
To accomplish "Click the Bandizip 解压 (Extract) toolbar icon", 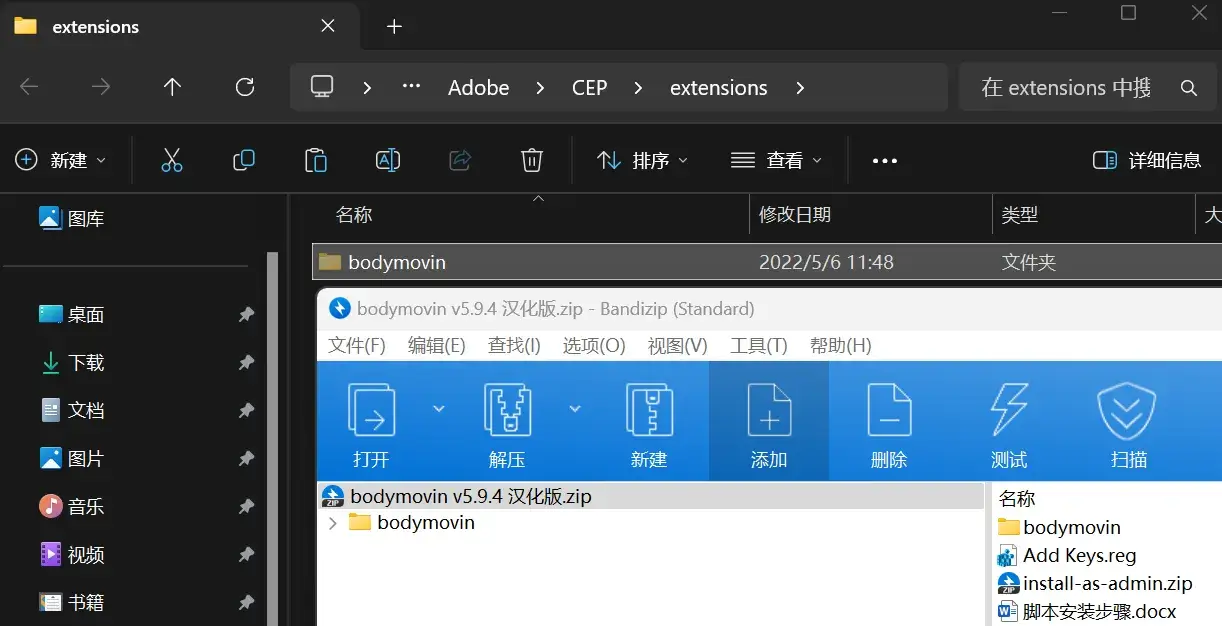I will click(508, 410).
